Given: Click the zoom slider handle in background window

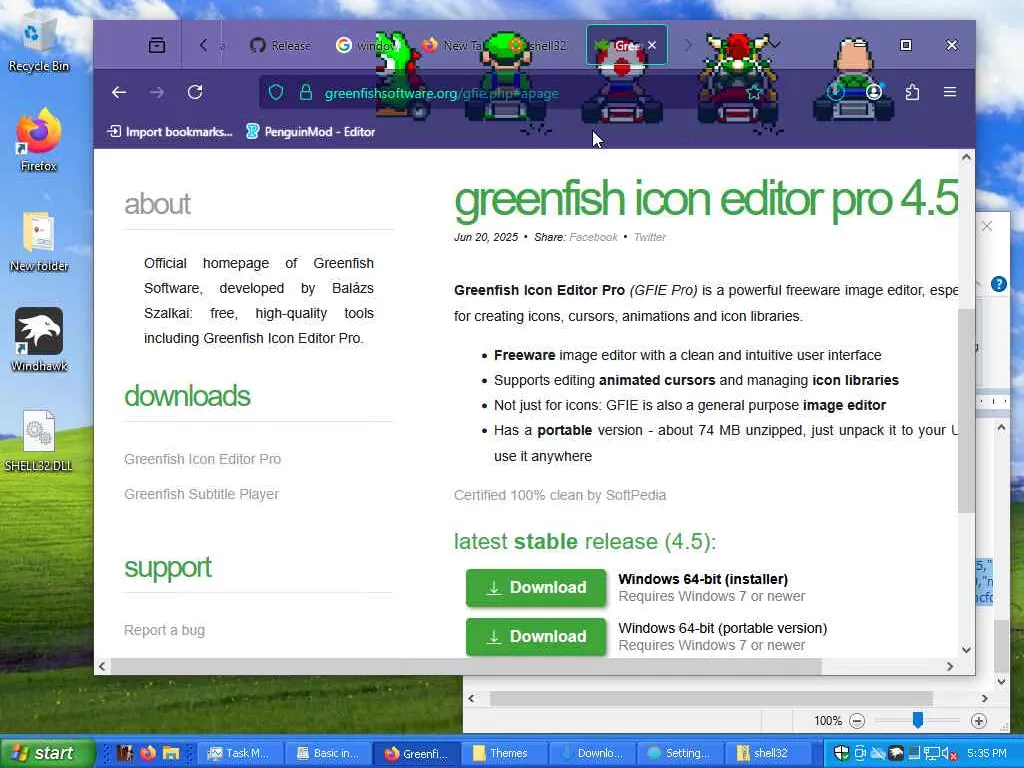Looking at the screenshot, I should pos(918,720).
